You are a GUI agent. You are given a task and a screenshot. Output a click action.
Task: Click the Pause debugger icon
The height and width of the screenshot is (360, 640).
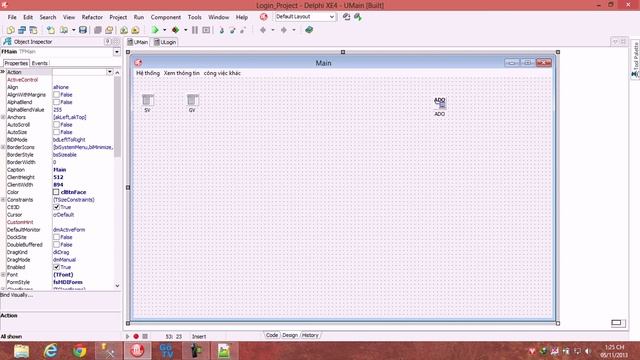[x=195, y=30]
